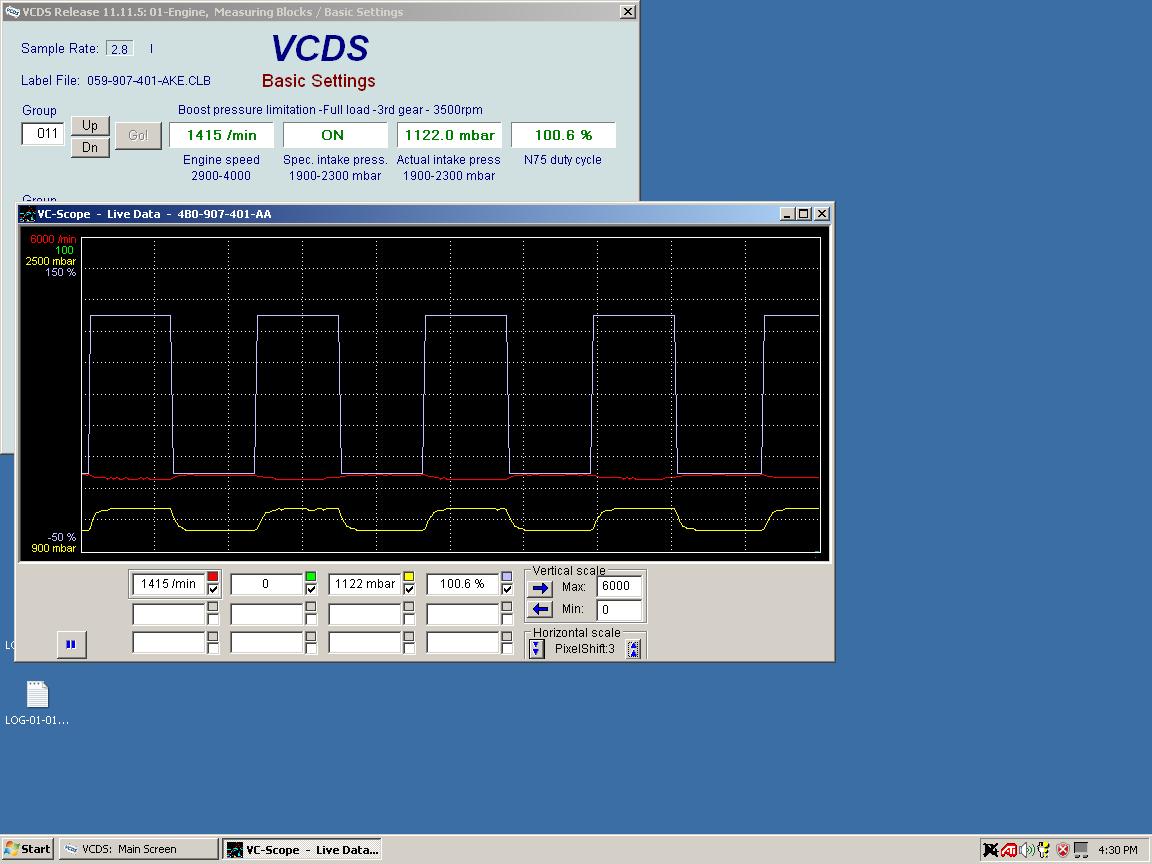Switch to VCDS: Main Screen taskbar item

pyautogui.click(x=138, y=849)
